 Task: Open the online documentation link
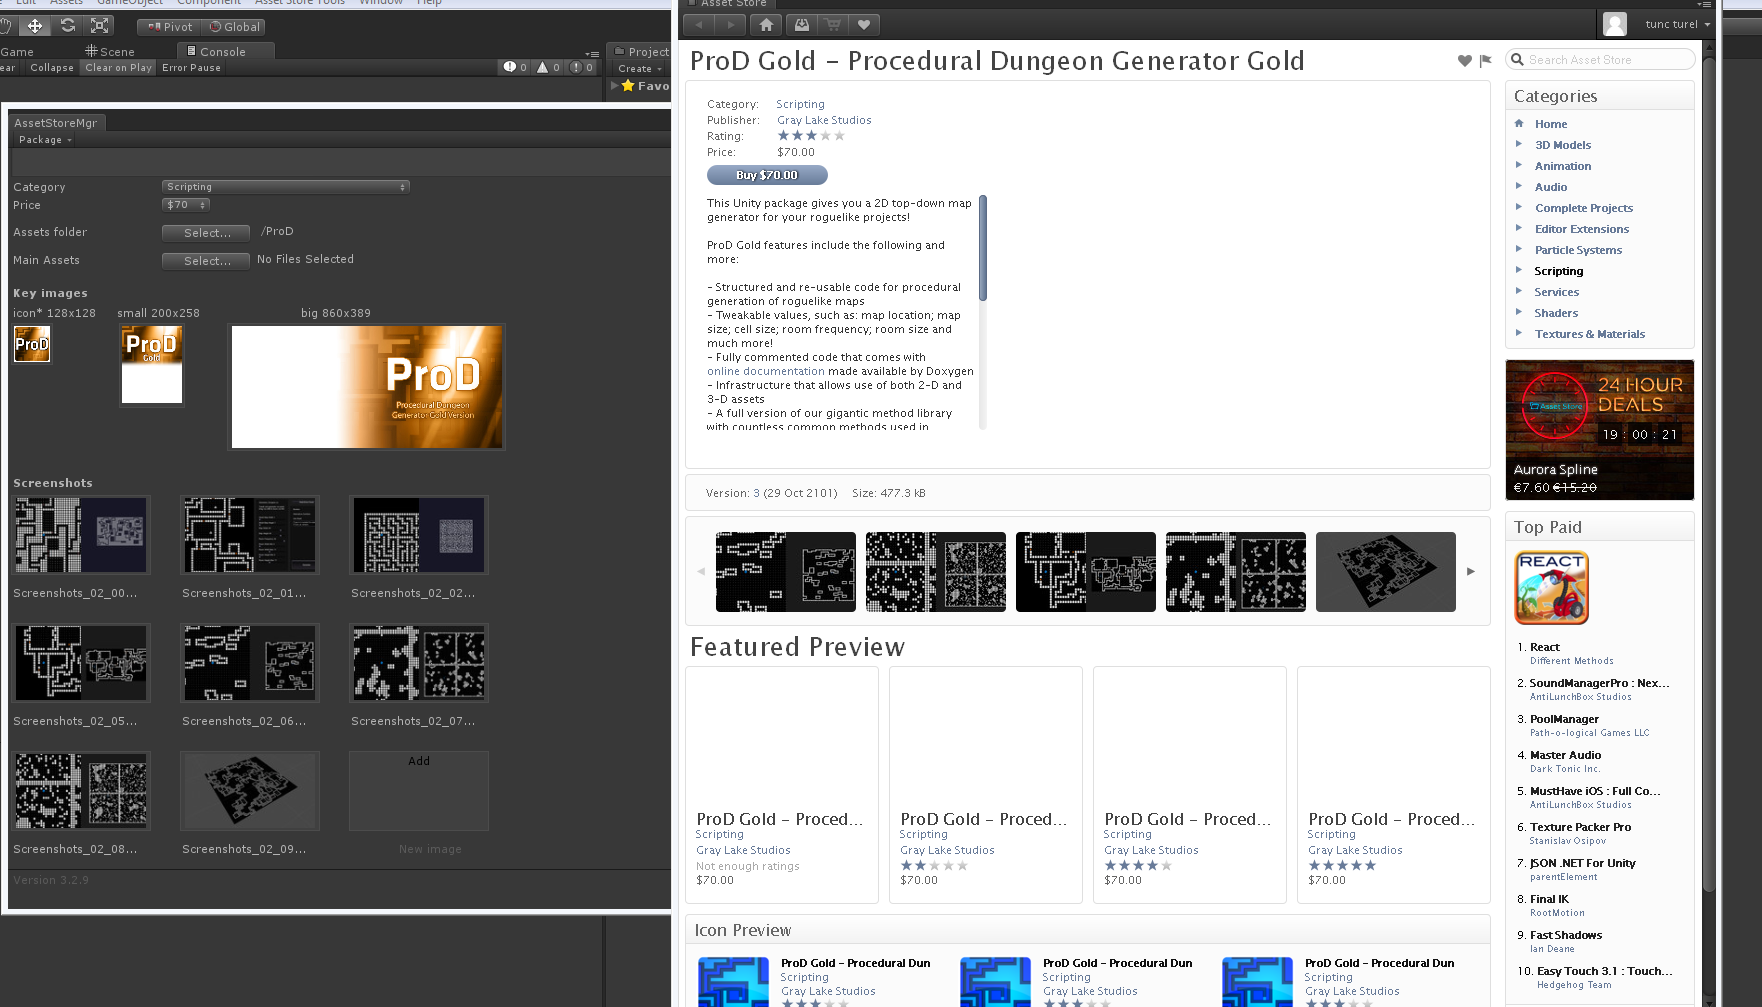[x=766, y=371]
